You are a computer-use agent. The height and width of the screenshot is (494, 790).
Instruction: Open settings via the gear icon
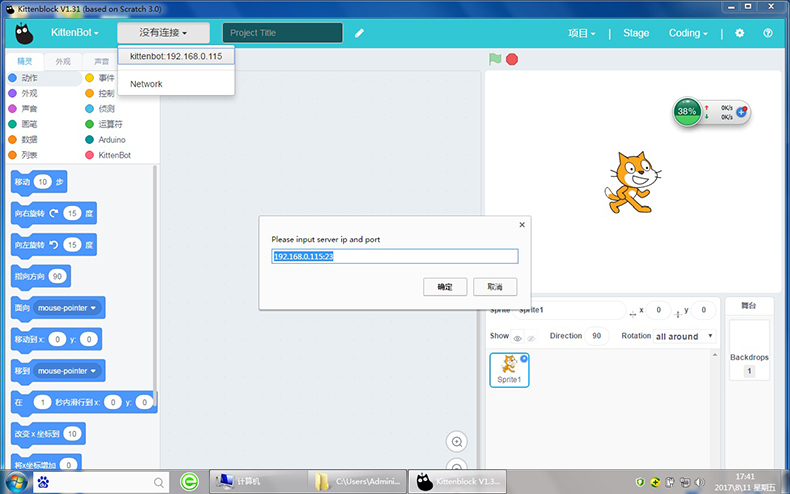pyautogui.click(x=740, y=33)
